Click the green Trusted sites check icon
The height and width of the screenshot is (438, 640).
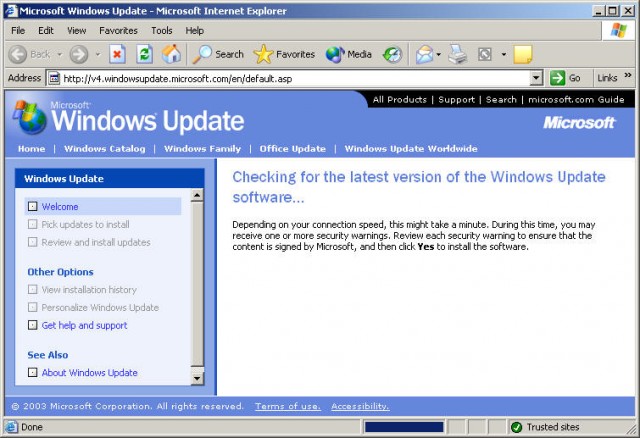tap(516, 427)
